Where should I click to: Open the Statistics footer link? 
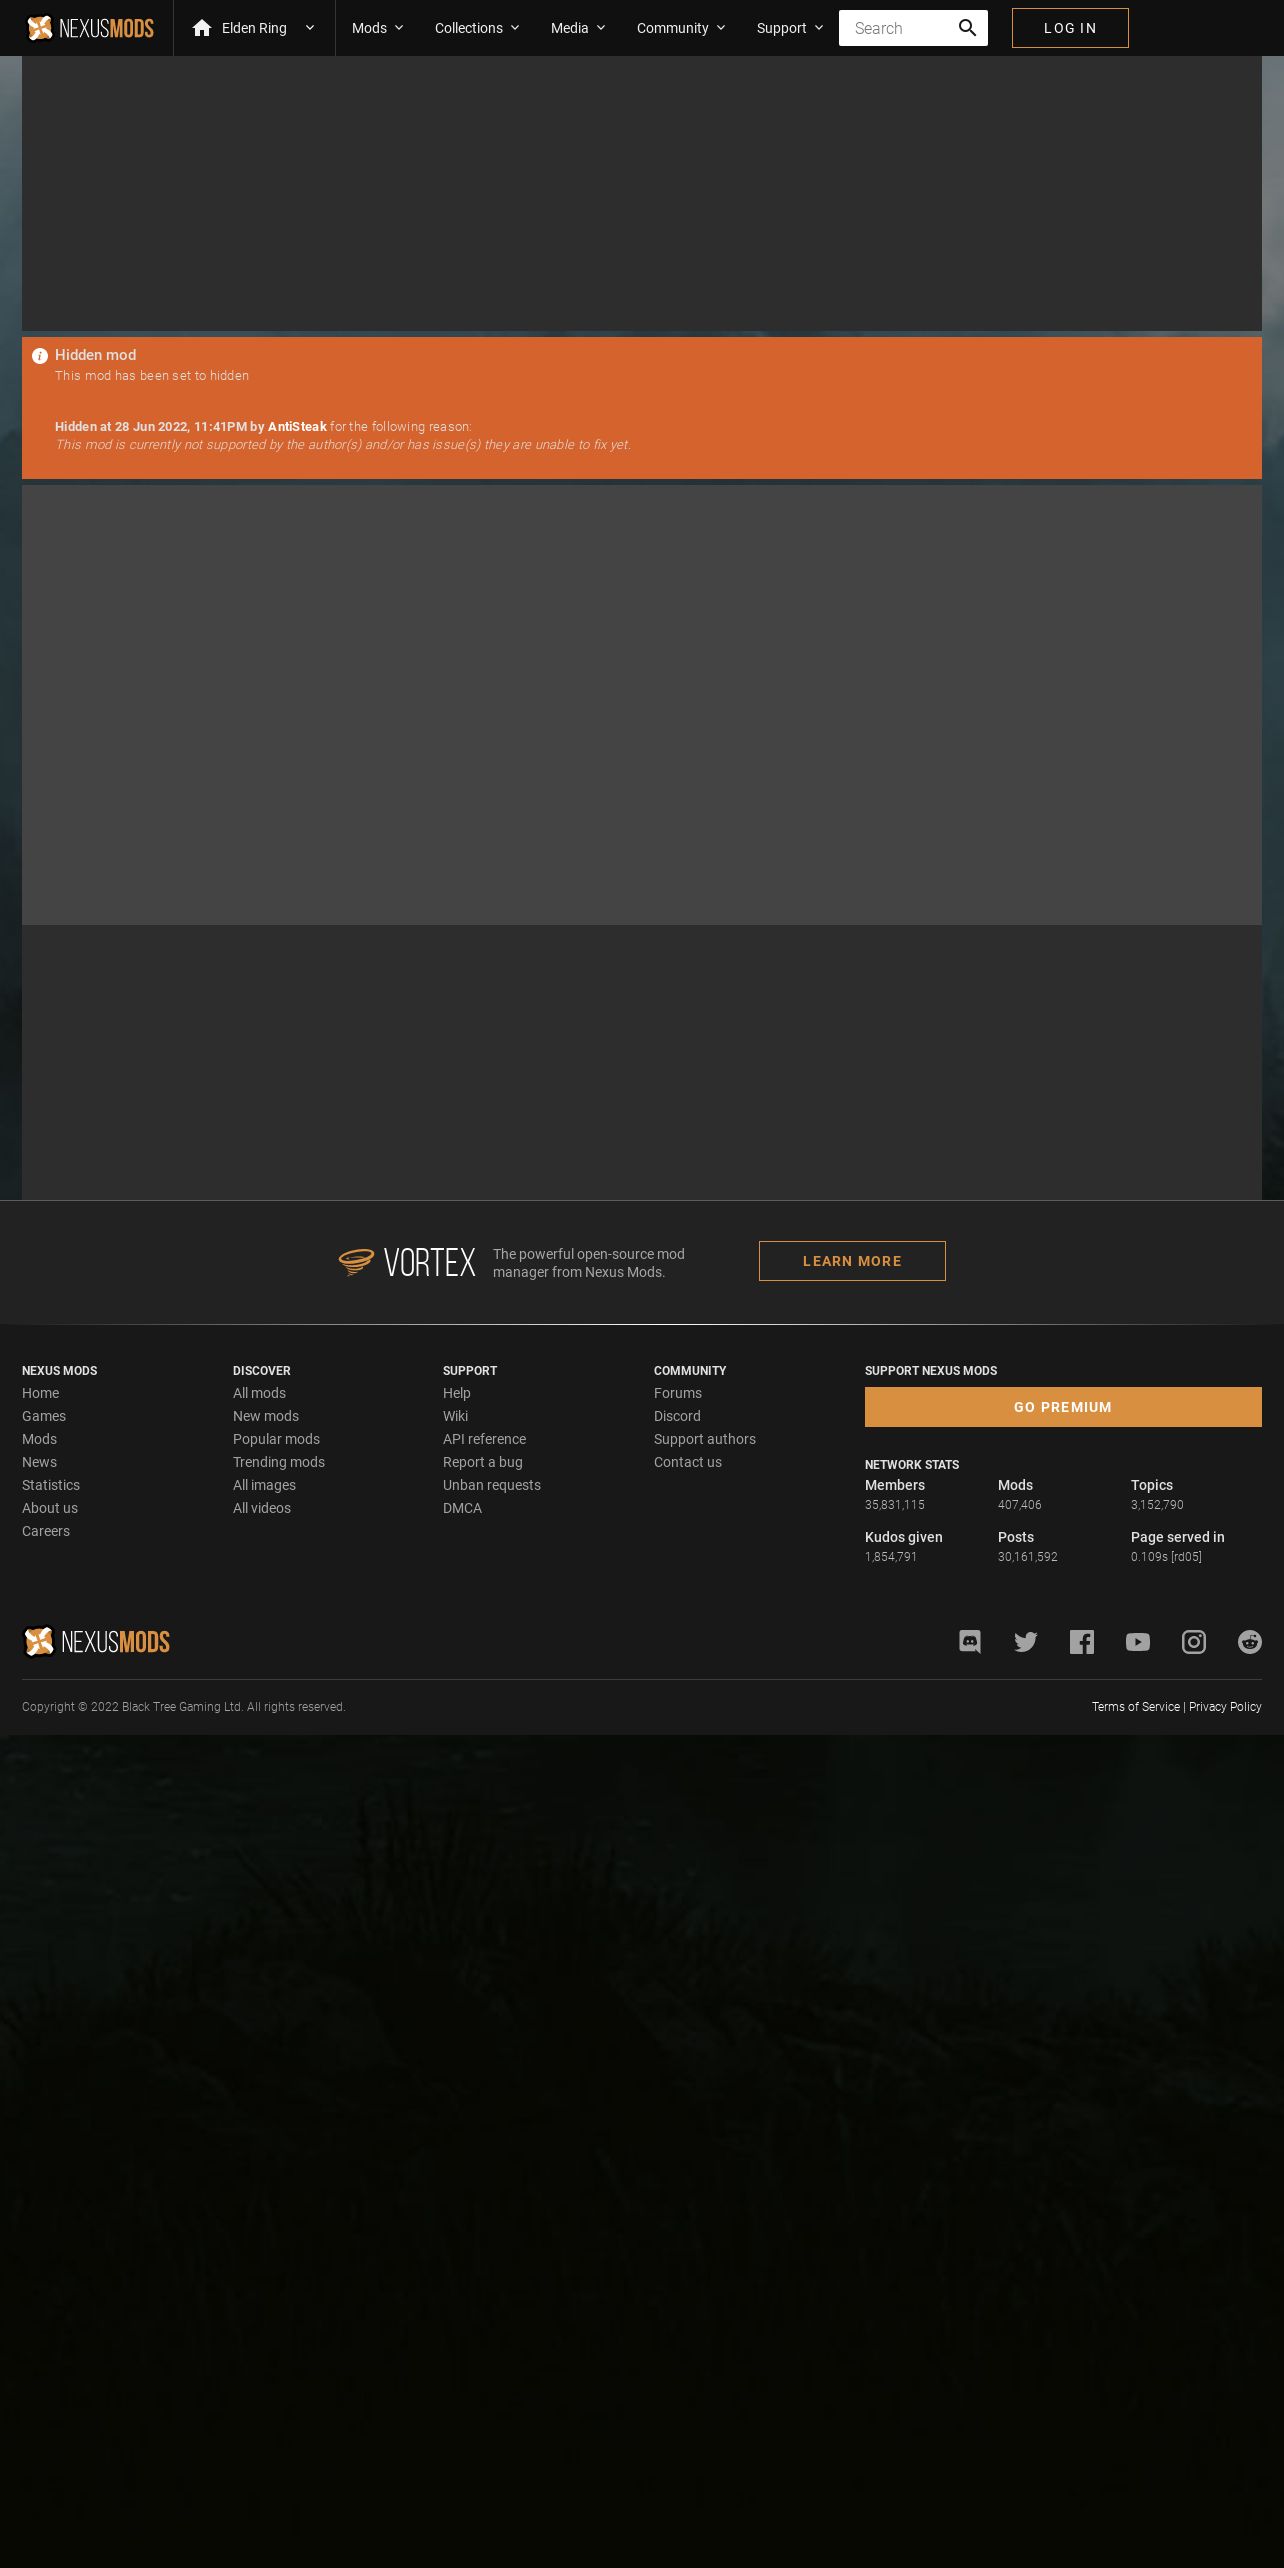[51, 1485]
